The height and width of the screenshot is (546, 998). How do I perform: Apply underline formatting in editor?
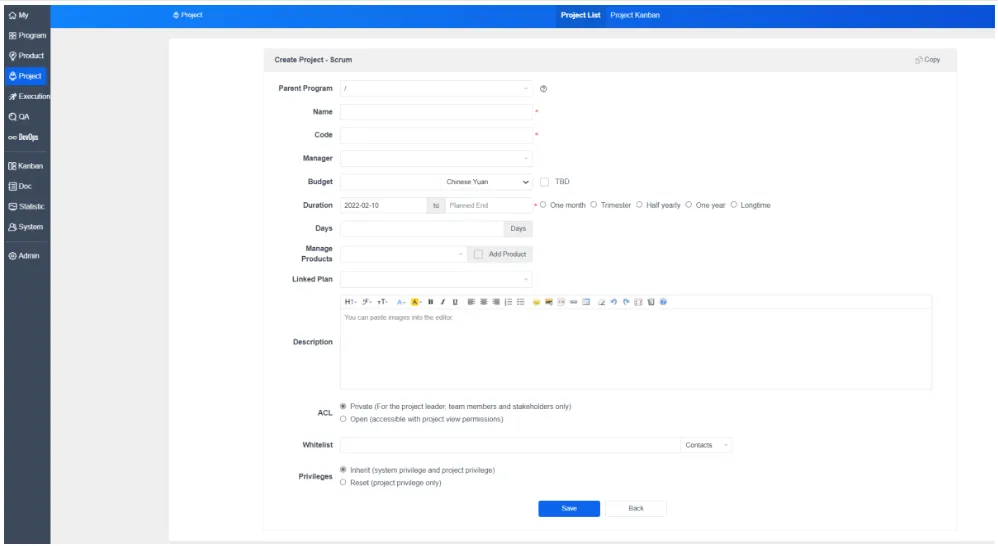[x=454, y=302]
